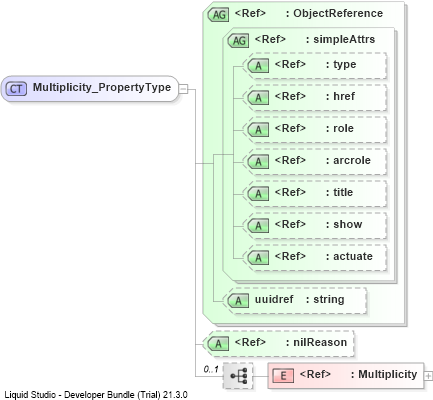
Task: Select the A icon of show attribute
Action: 258,226
